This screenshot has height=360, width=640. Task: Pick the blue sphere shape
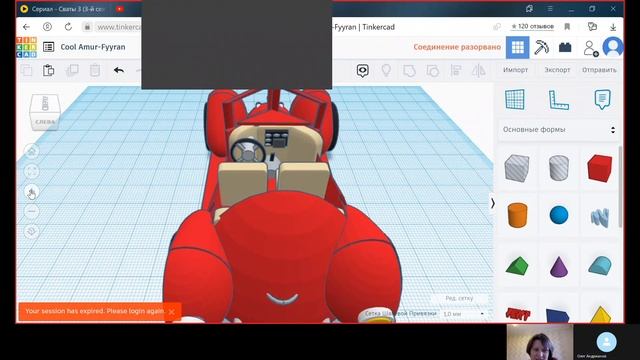tap(559, 215)
